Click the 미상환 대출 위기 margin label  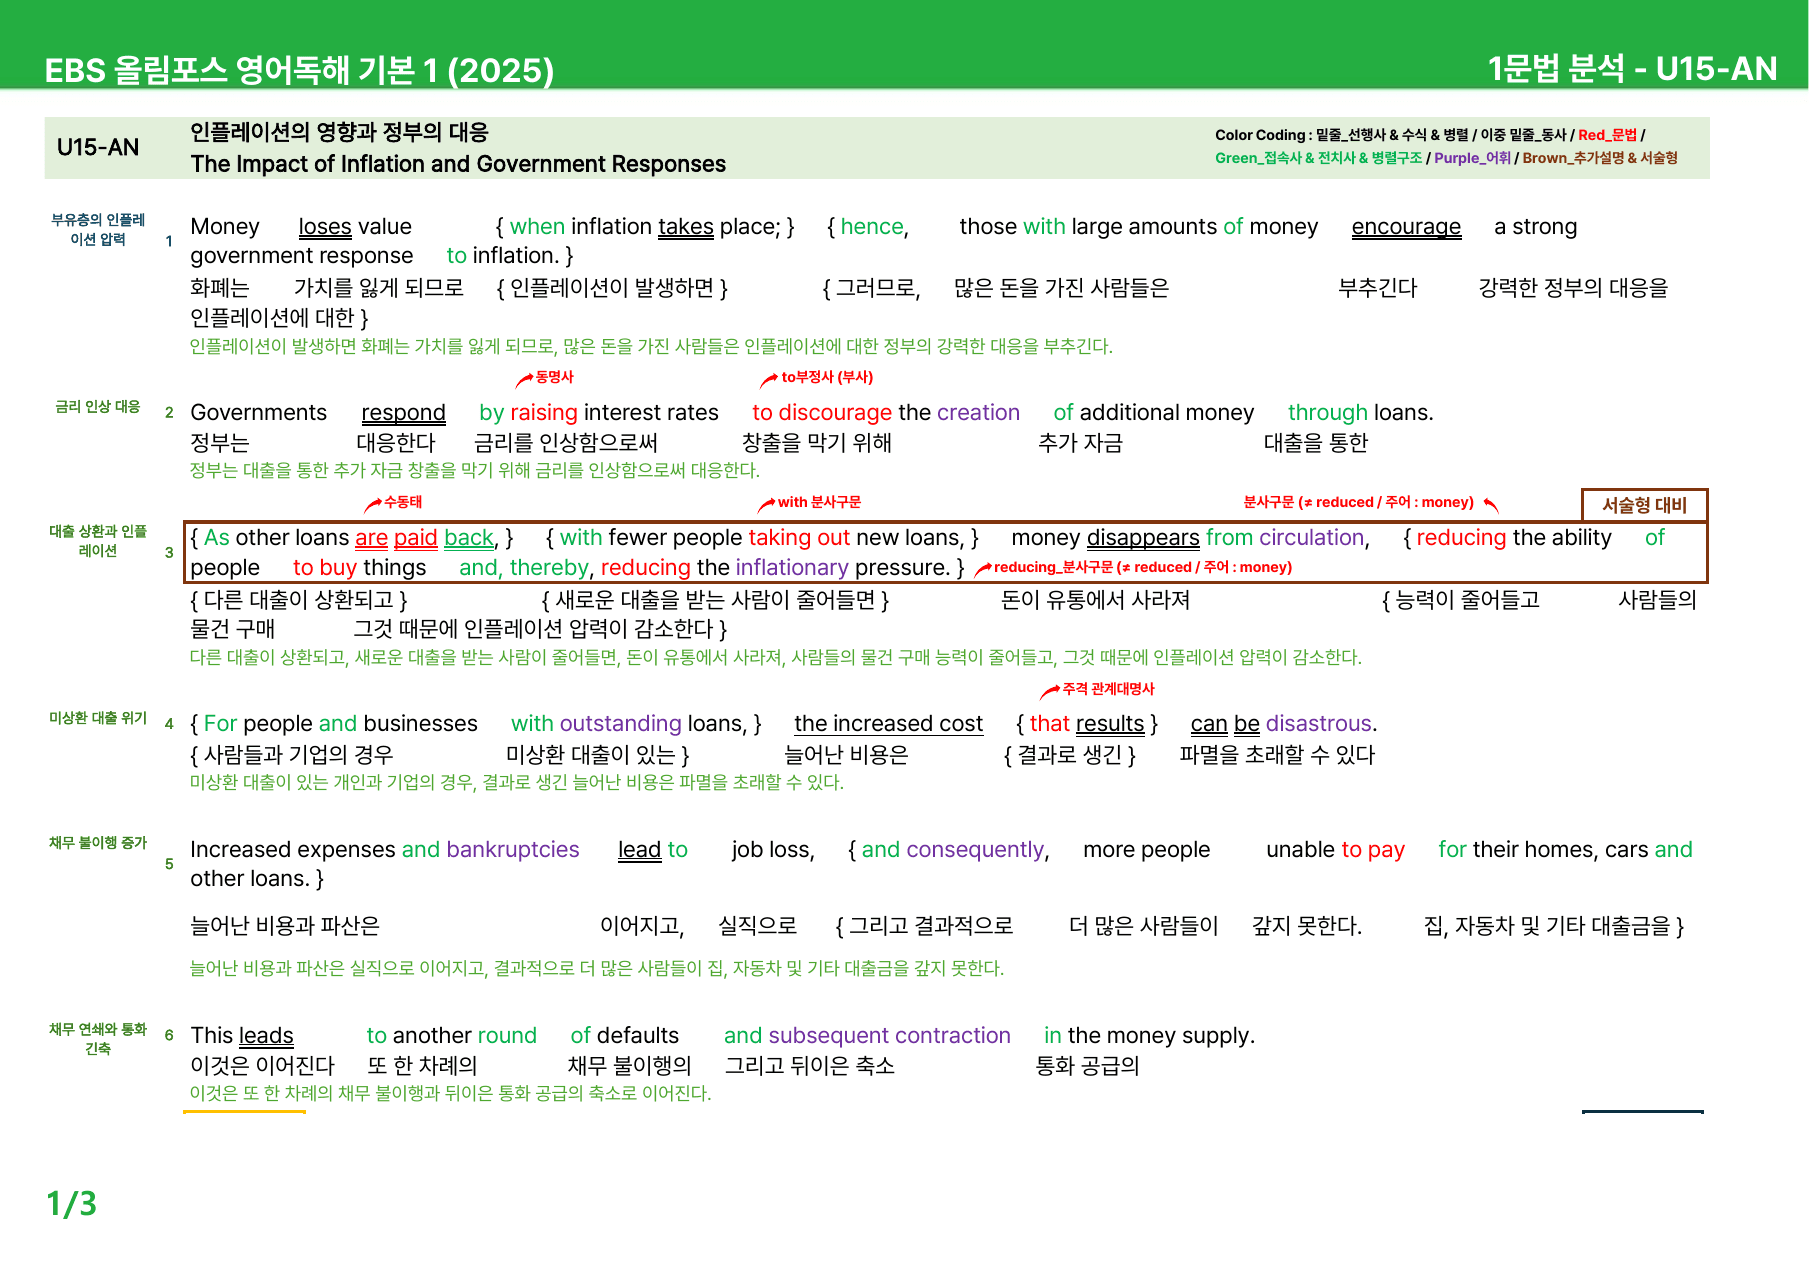pyautogui.click(x=98, y=718)
